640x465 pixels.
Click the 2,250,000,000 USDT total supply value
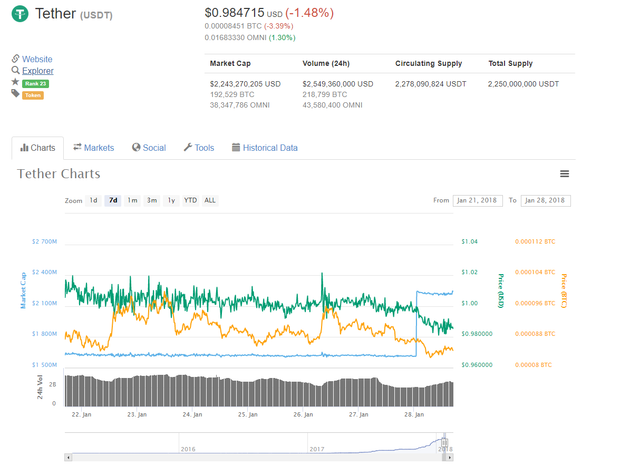[524, 84]
